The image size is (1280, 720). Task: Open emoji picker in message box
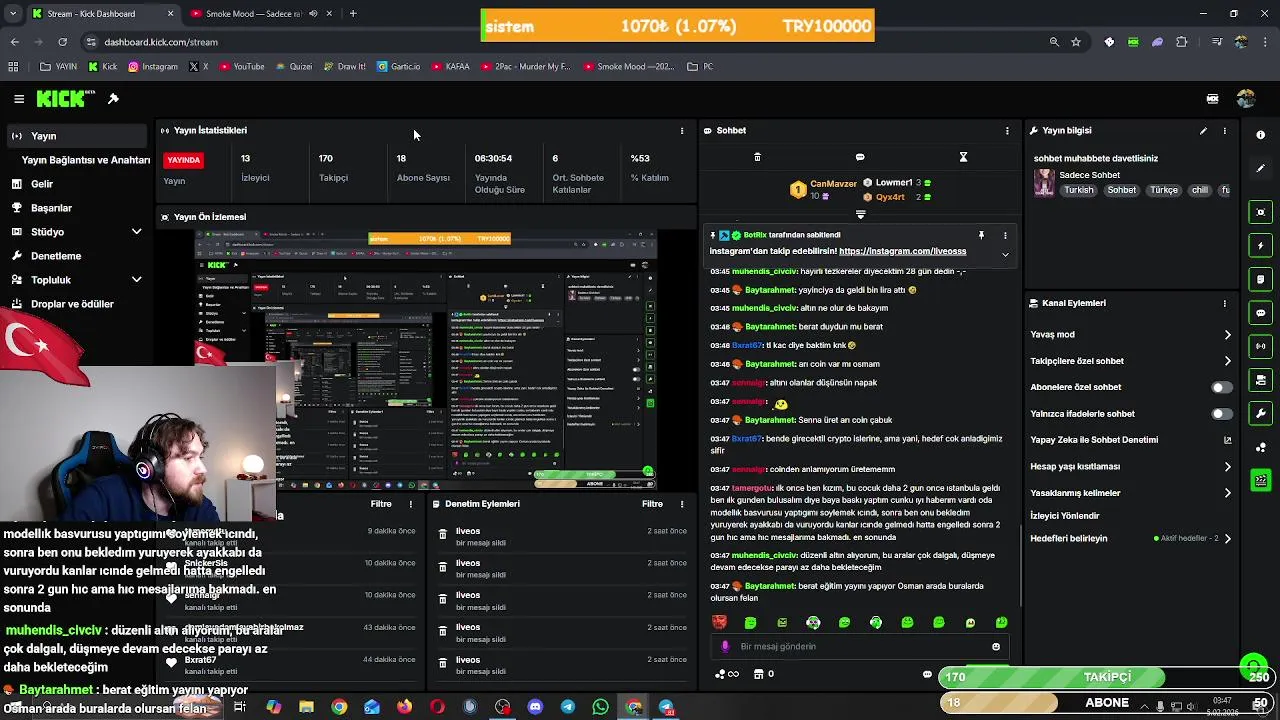996,647
